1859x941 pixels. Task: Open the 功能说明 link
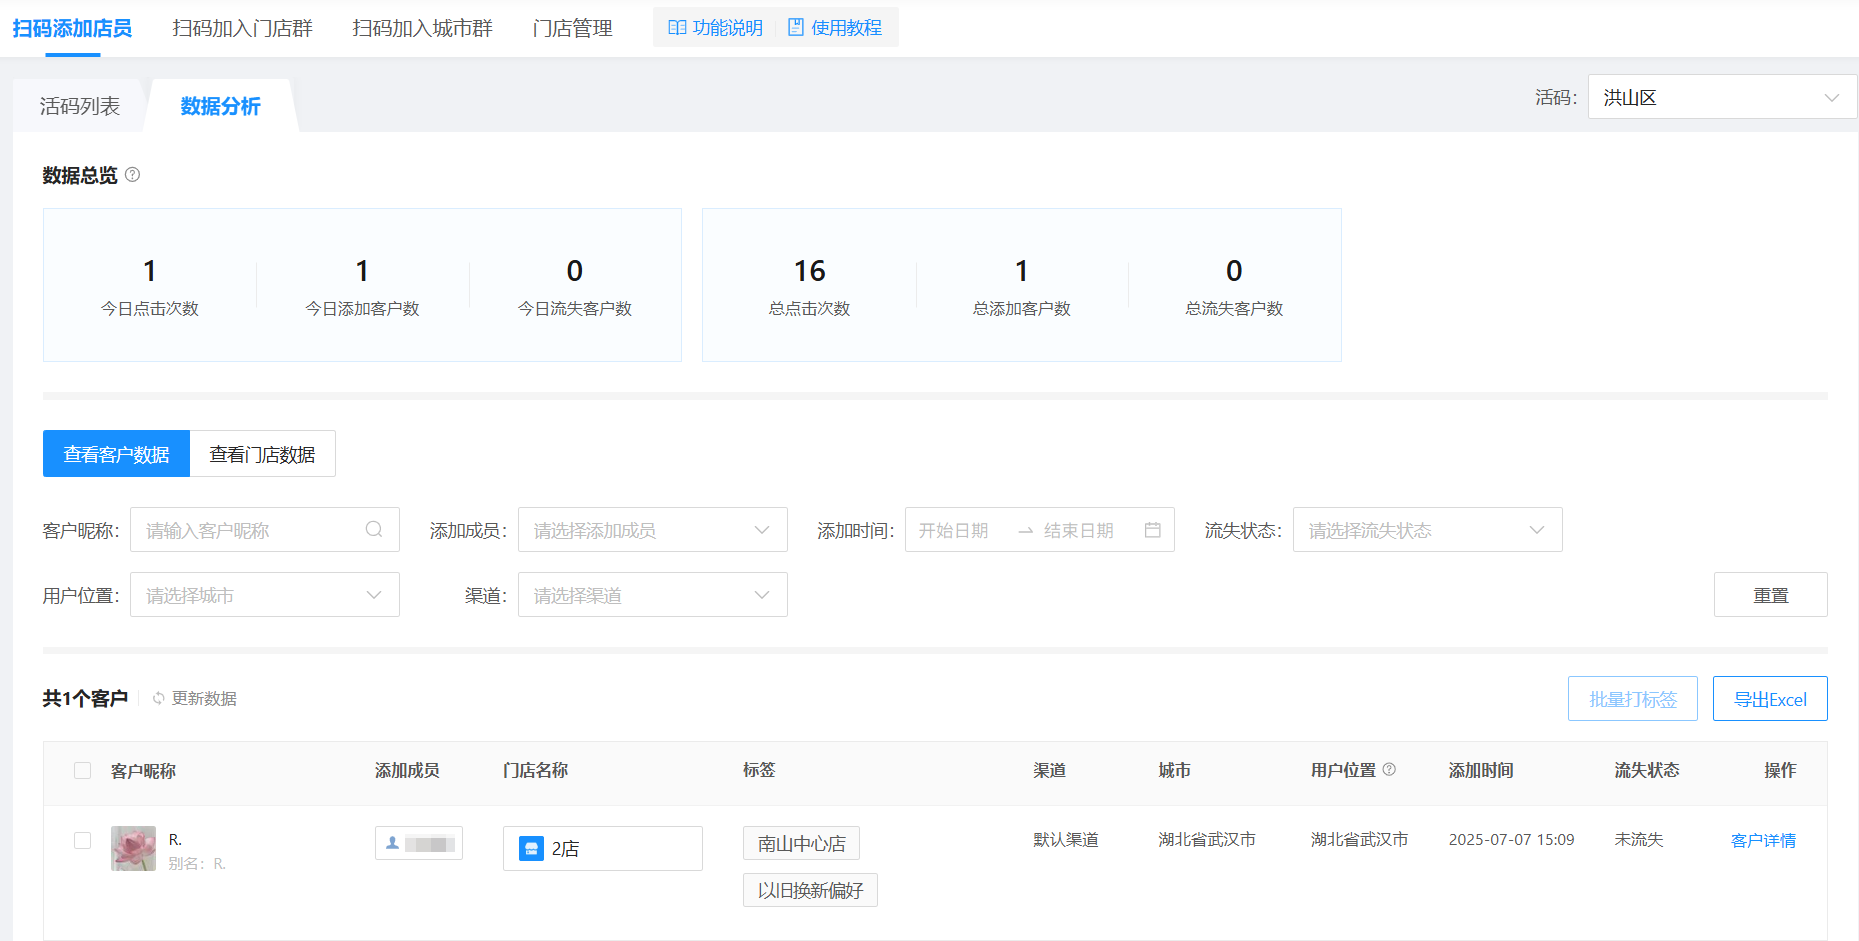pos(727,28)
